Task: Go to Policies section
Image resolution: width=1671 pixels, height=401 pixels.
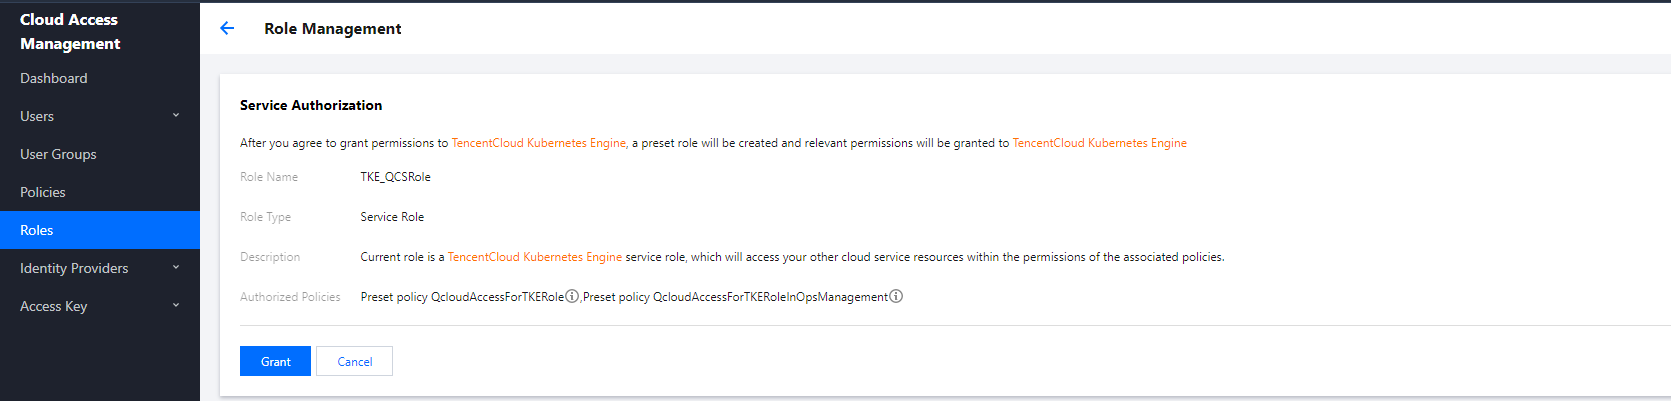Action: point(43,192)
